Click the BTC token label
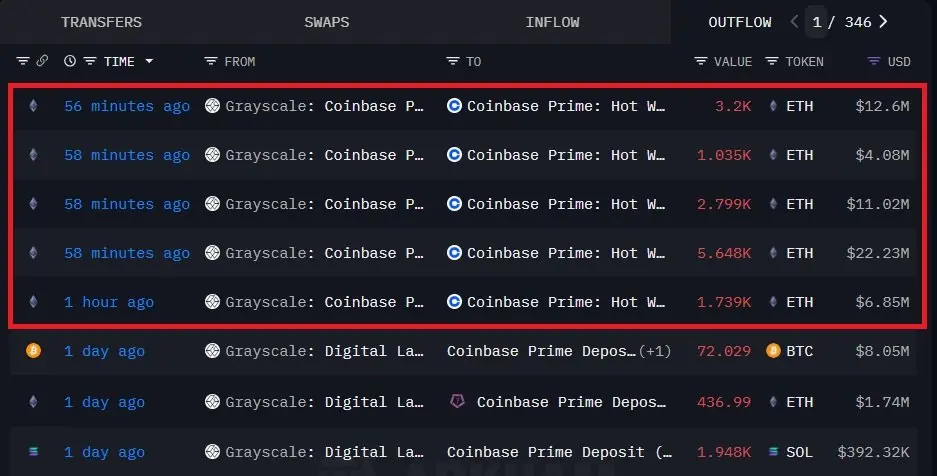The image size is (937, 476). pos(800,351)
